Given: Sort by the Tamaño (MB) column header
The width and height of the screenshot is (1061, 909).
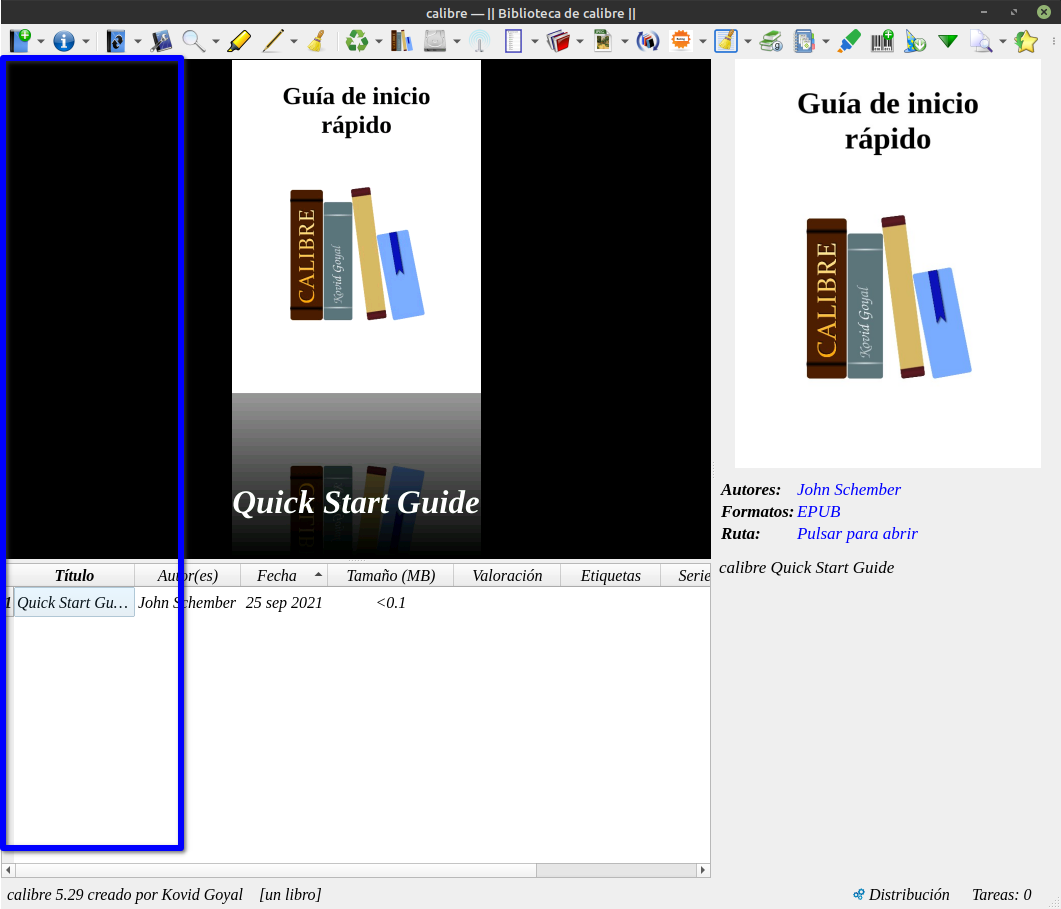Looking at the screenshot, I should pyautogui.click(x=390, y=575).
